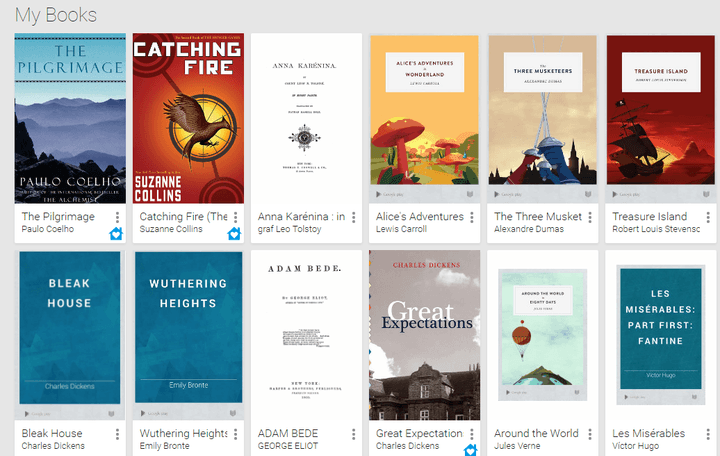Open options menu for The Three Musketeers
Screen dimensions: 720x456
[590, 217]
